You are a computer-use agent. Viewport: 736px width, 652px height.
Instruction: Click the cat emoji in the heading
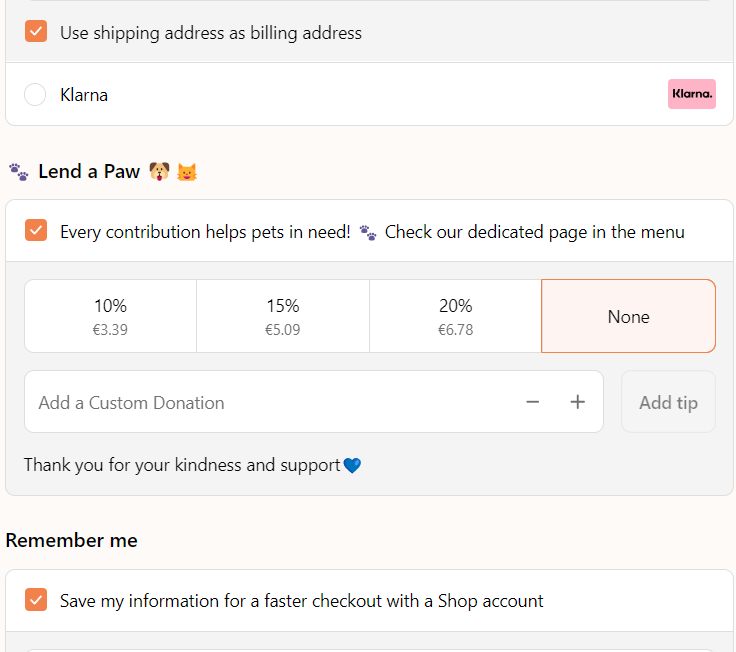tap(187, 172)
